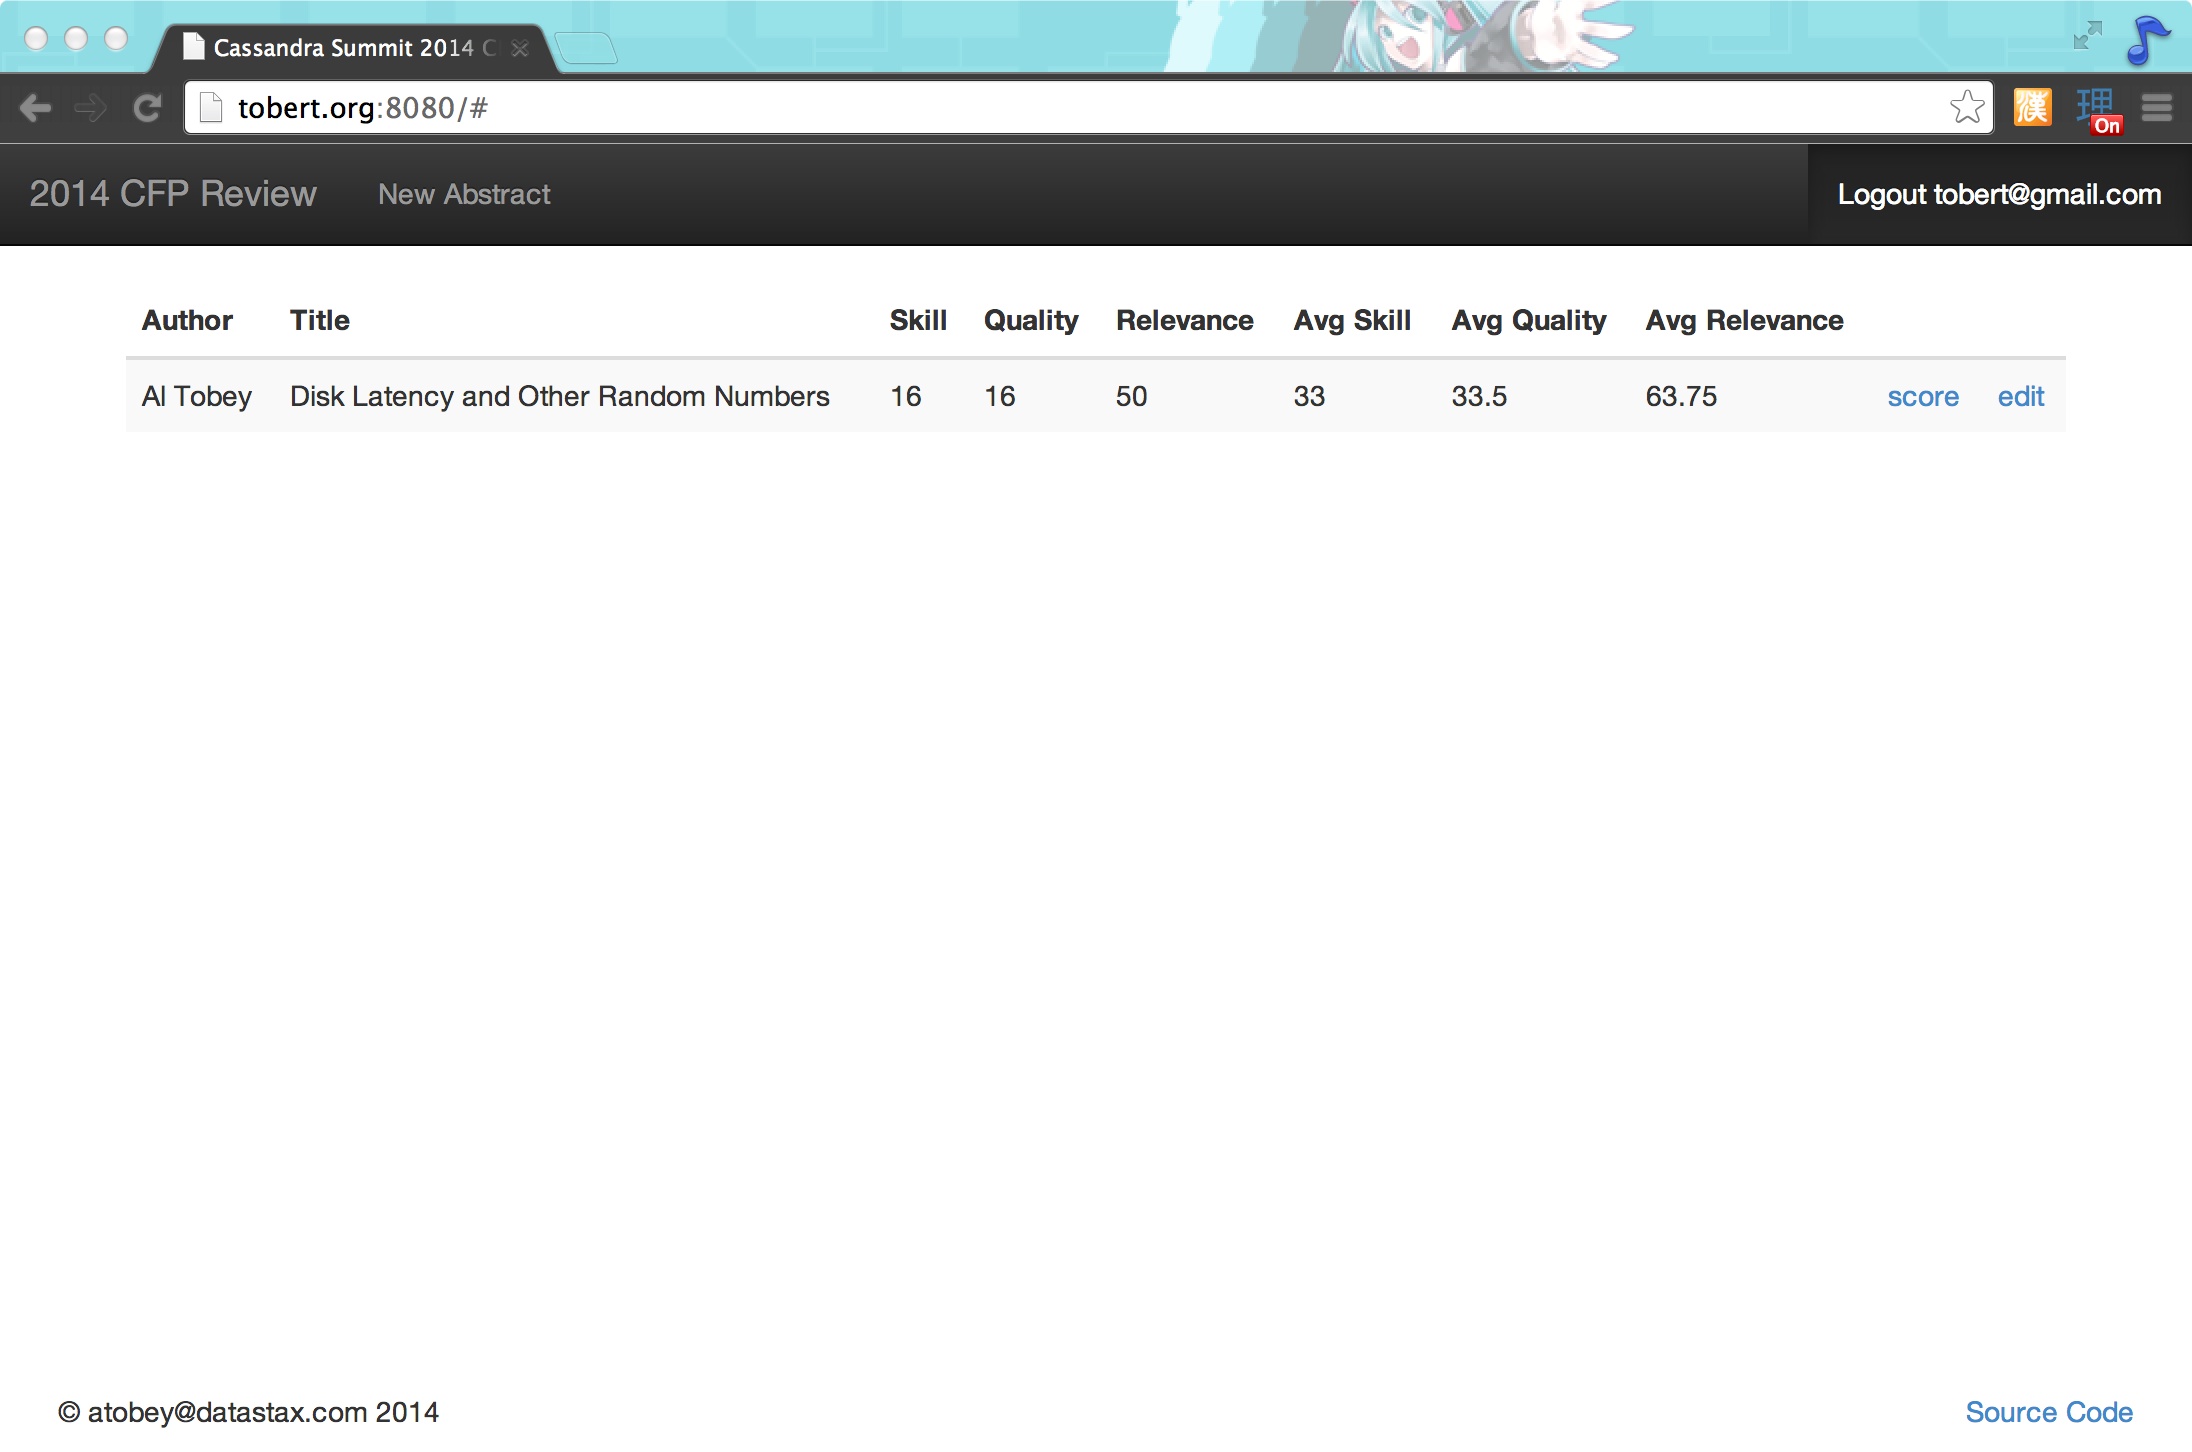Log out of tobert@gmail.com
Screen dimensions: 2192x1452
[x=1999, y=194]
